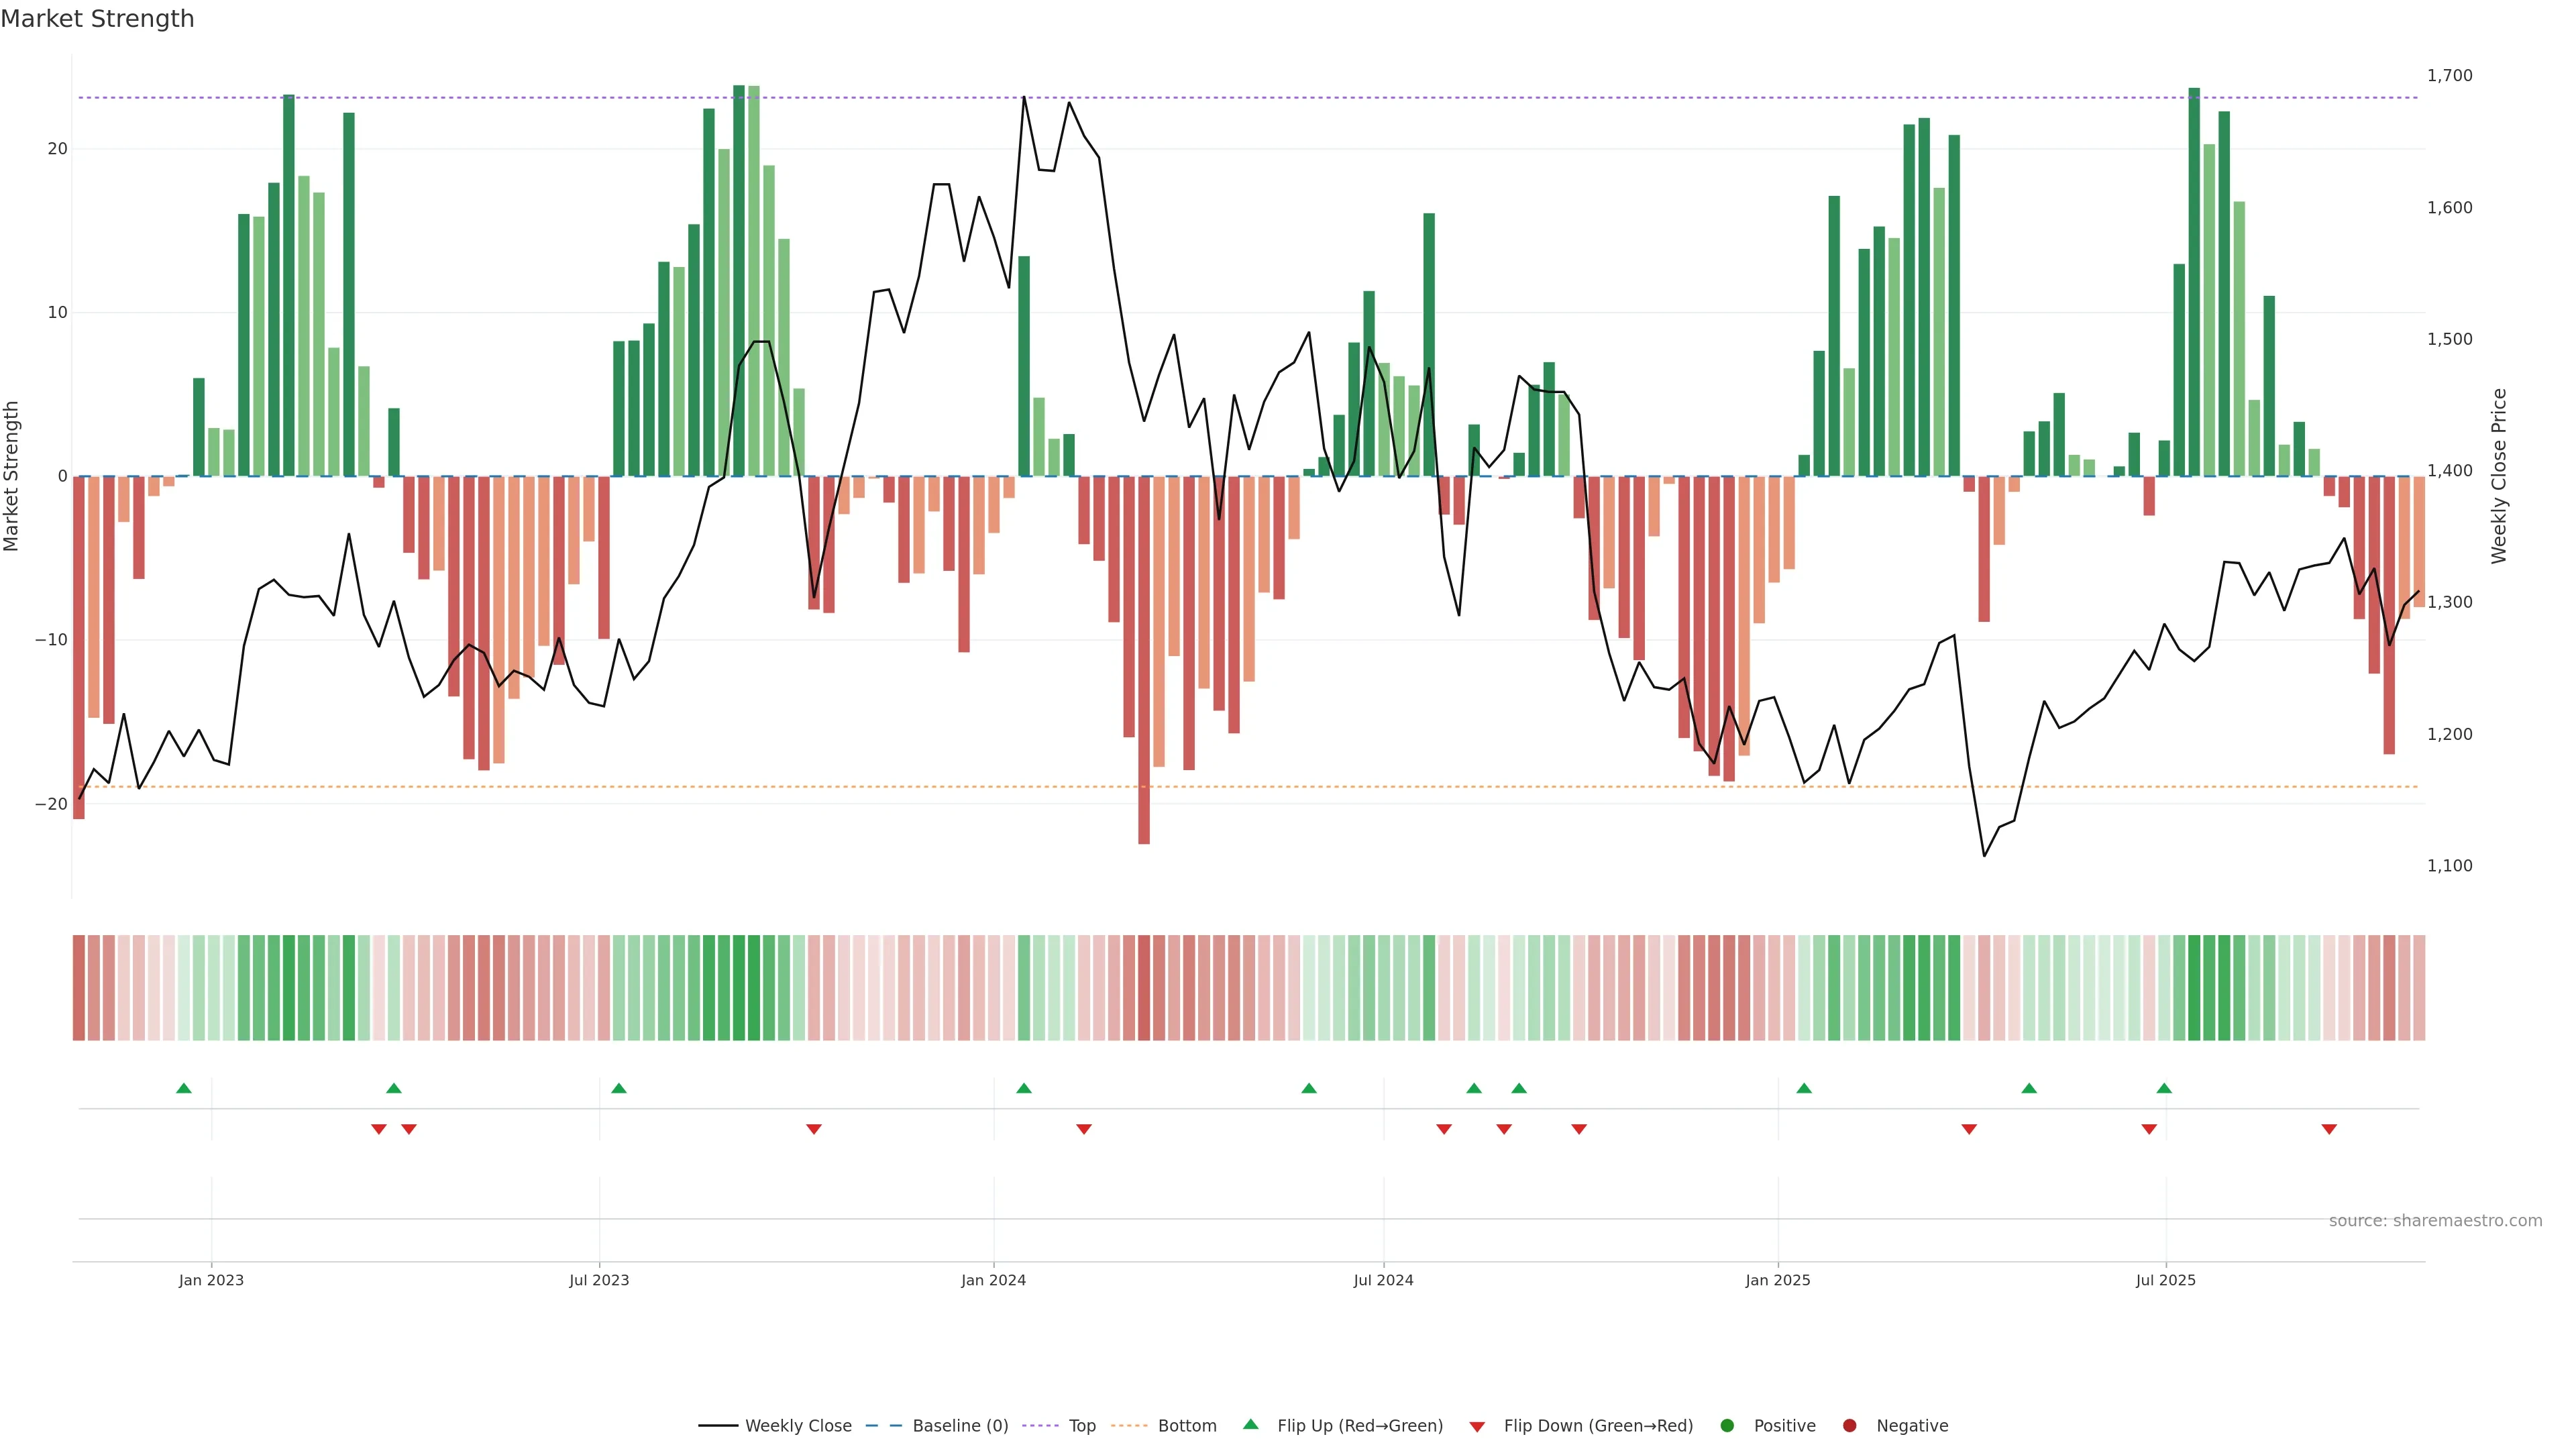The width and height of the screenshot is (2576, 1449).
Task: Click the last red flip-down triangle marker
Action: click(x=2329, y=1129)
